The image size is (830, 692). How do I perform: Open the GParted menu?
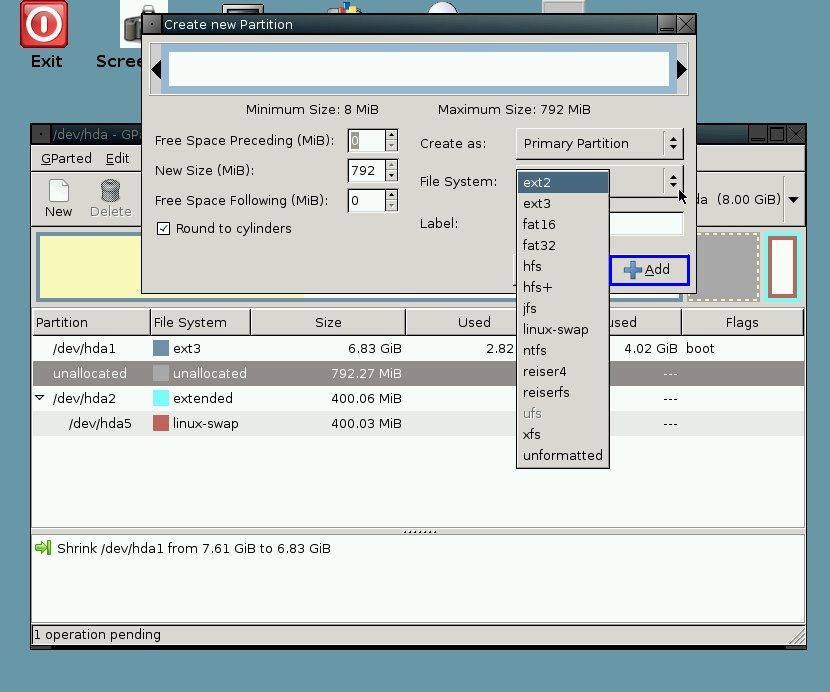(x=66, y=158)
